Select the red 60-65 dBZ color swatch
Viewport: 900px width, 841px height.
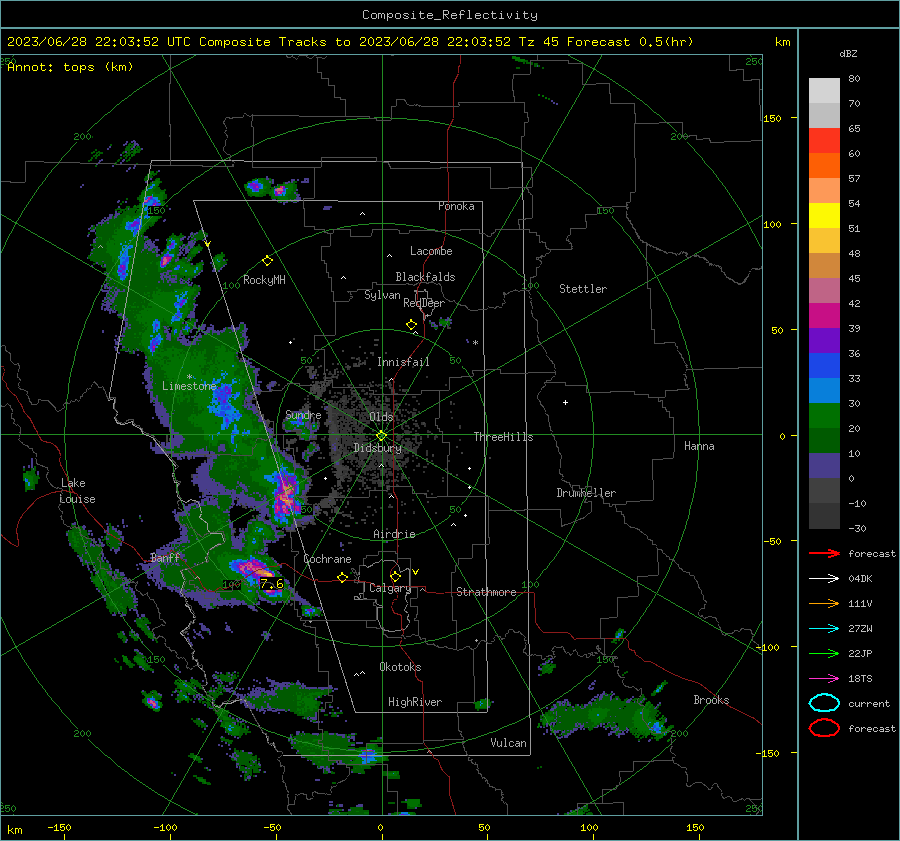click(x=824, y=141)
